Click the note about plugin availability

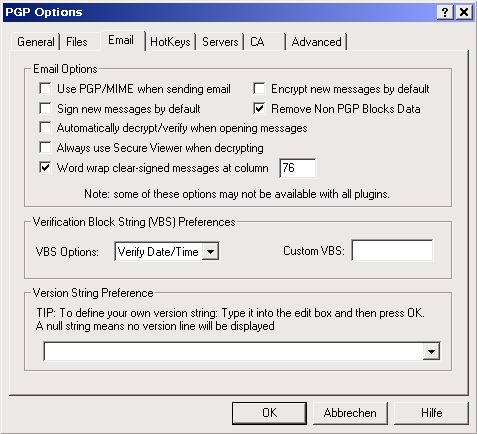(x=237, y=194)
